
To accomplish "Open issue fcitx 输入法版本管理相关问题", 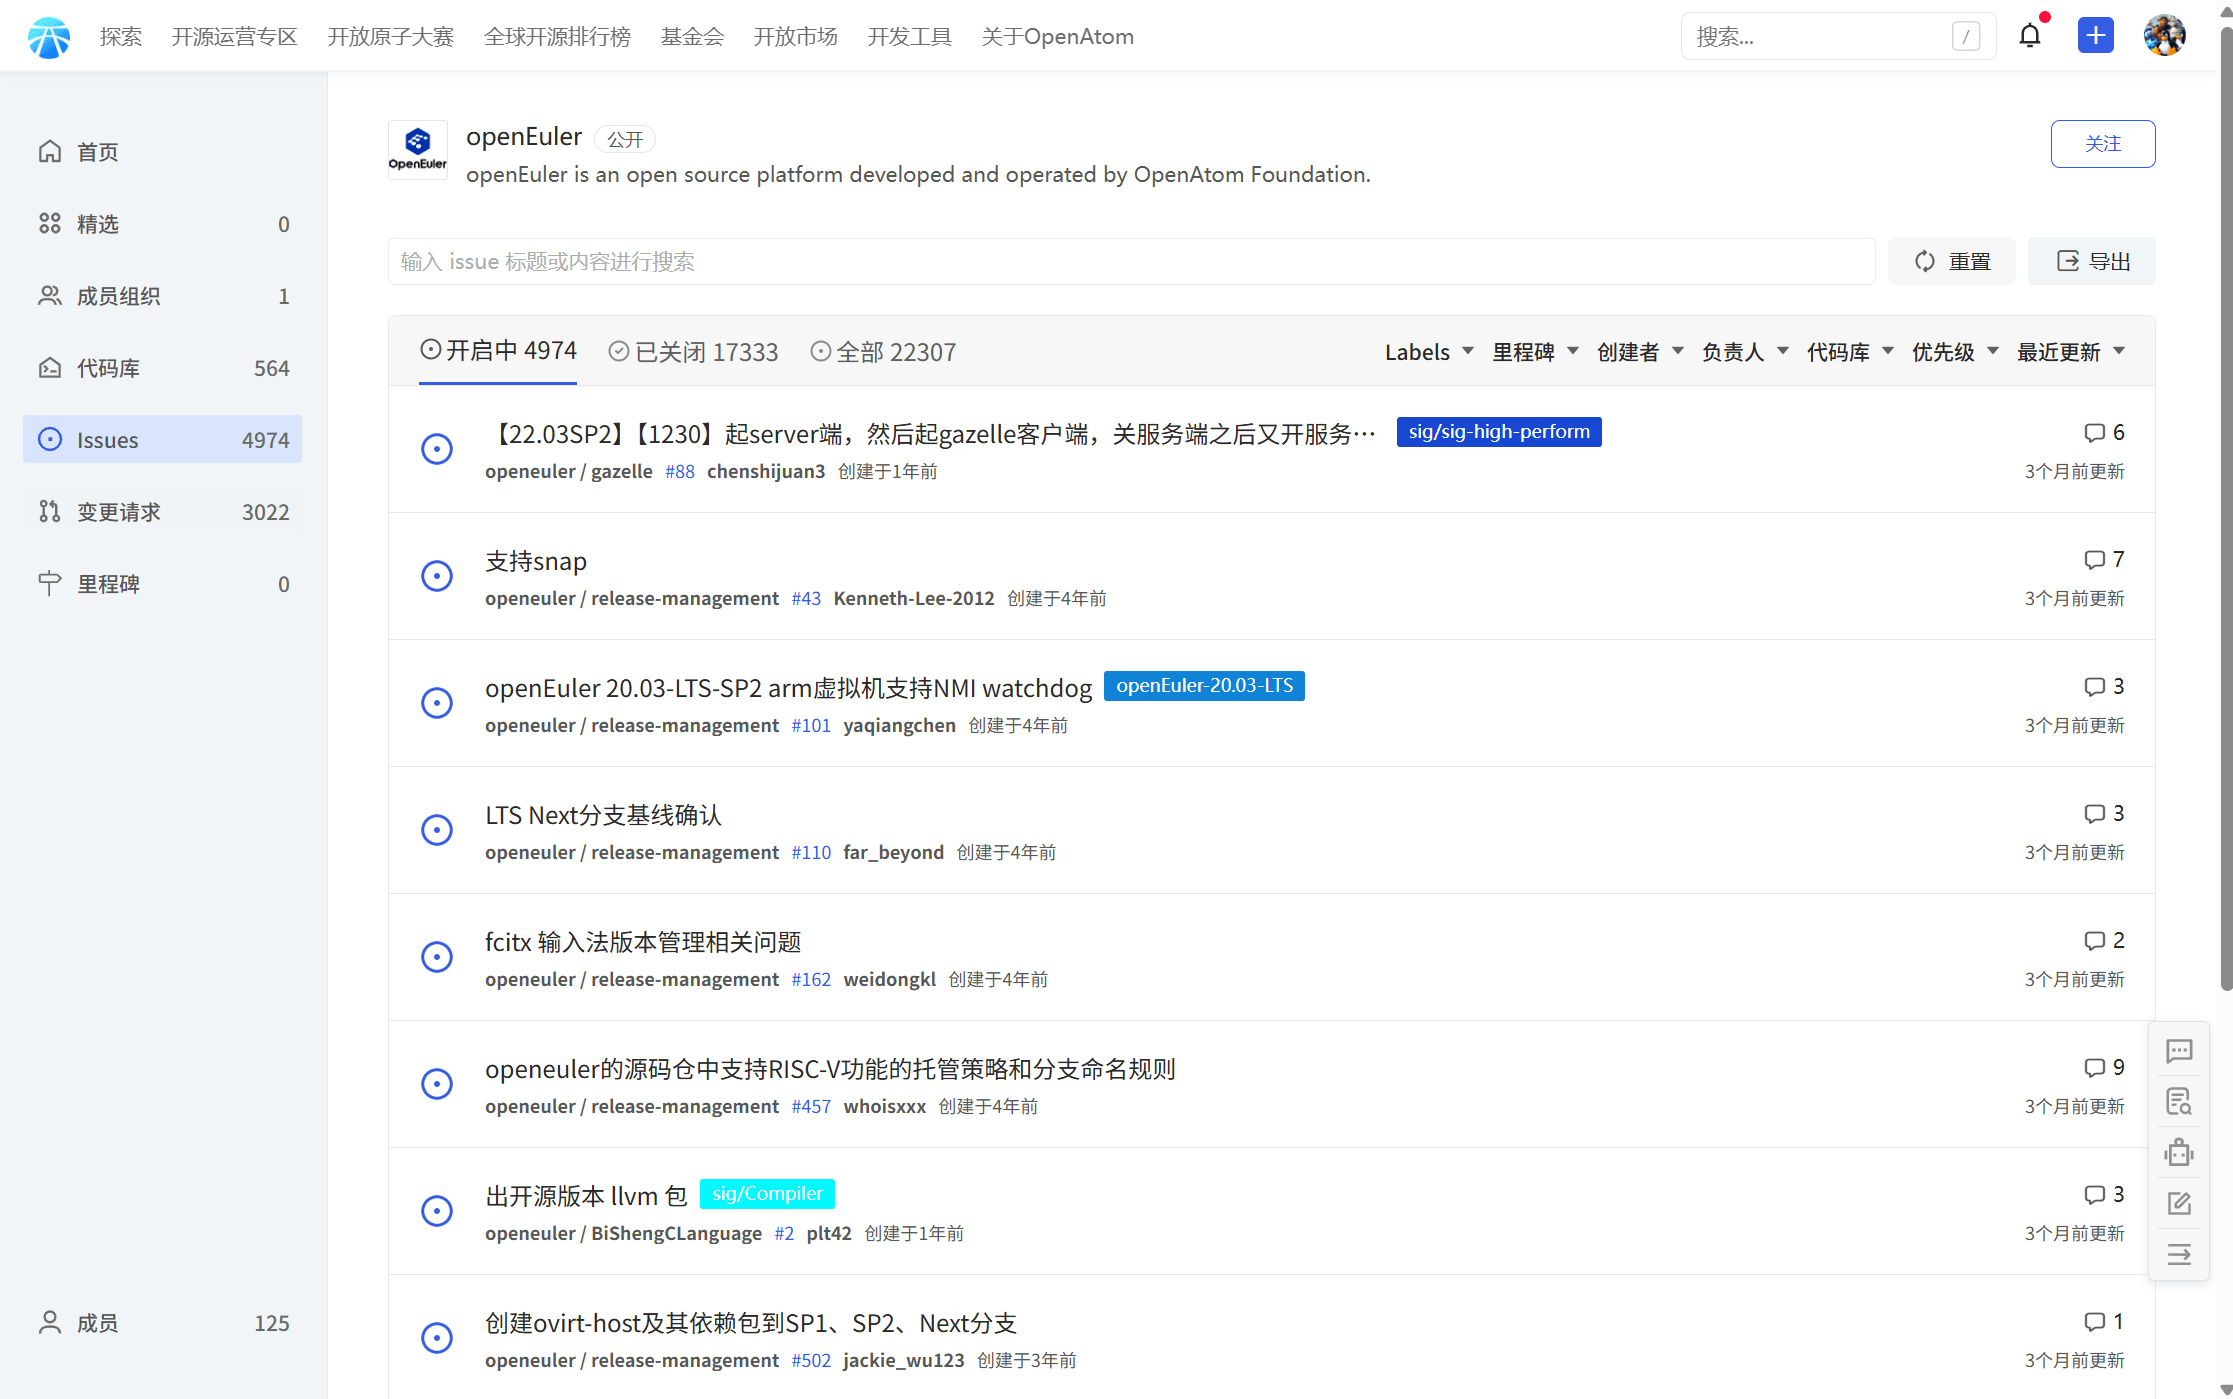I will (x=644, y=942).
